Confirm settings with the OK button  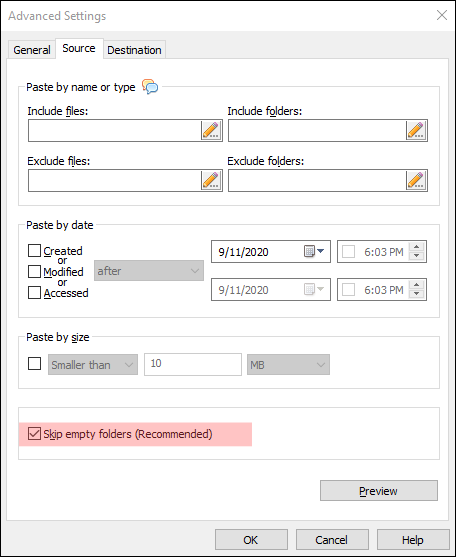pyautogui.click(x=251, y=540)
